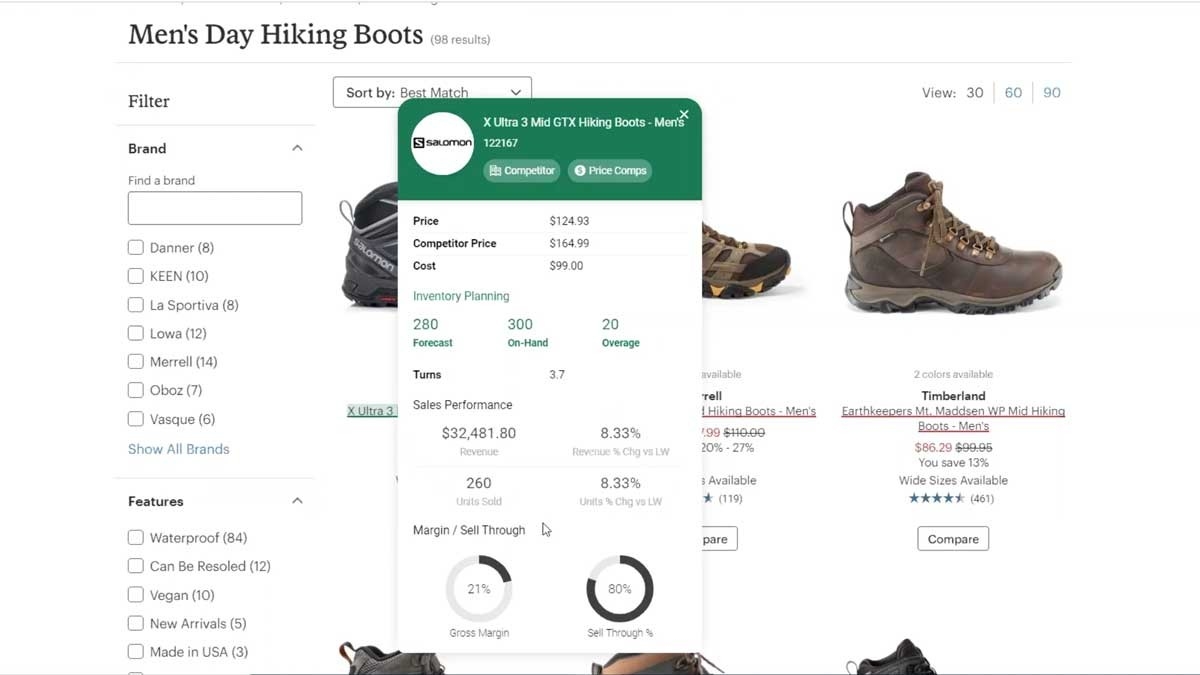The width and height of the screenshot is (1200, 675).
Task: Switch view to 90 results per page
Action: [1051, 92]
